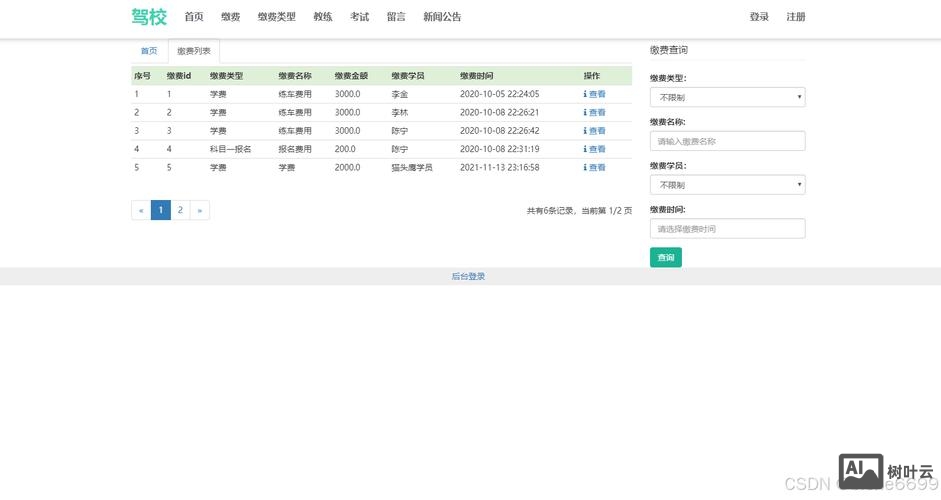This screenshot has width=941, height=500.
Task: Go to next page with » button
Action: coord(200,210)
